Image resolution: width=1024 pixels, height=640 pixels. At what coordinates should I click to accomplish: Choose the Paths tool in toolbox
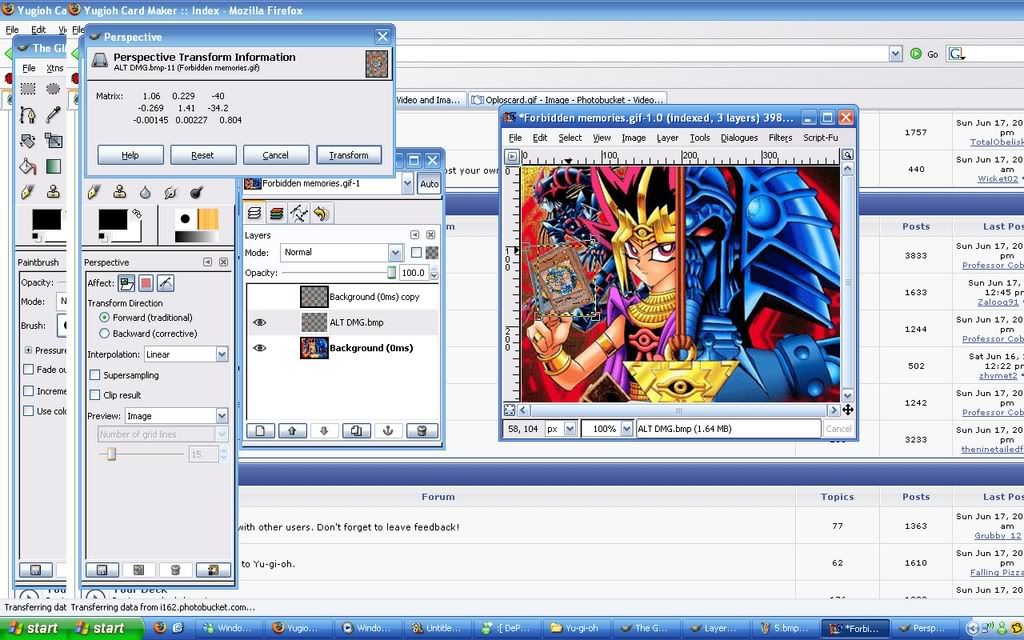(x=27, y=114)
